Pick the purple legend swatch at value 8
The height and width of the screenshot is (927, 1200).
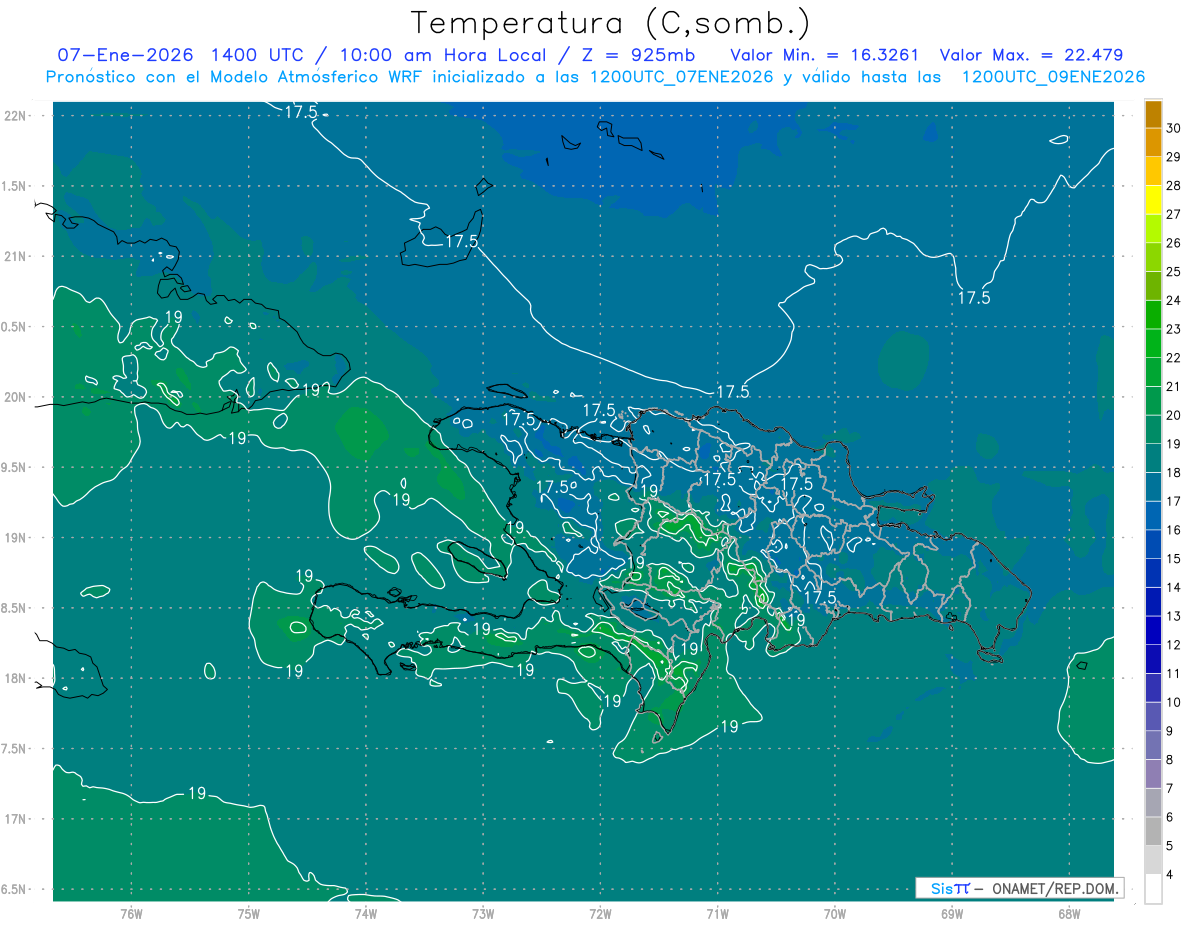(1153, 745)
